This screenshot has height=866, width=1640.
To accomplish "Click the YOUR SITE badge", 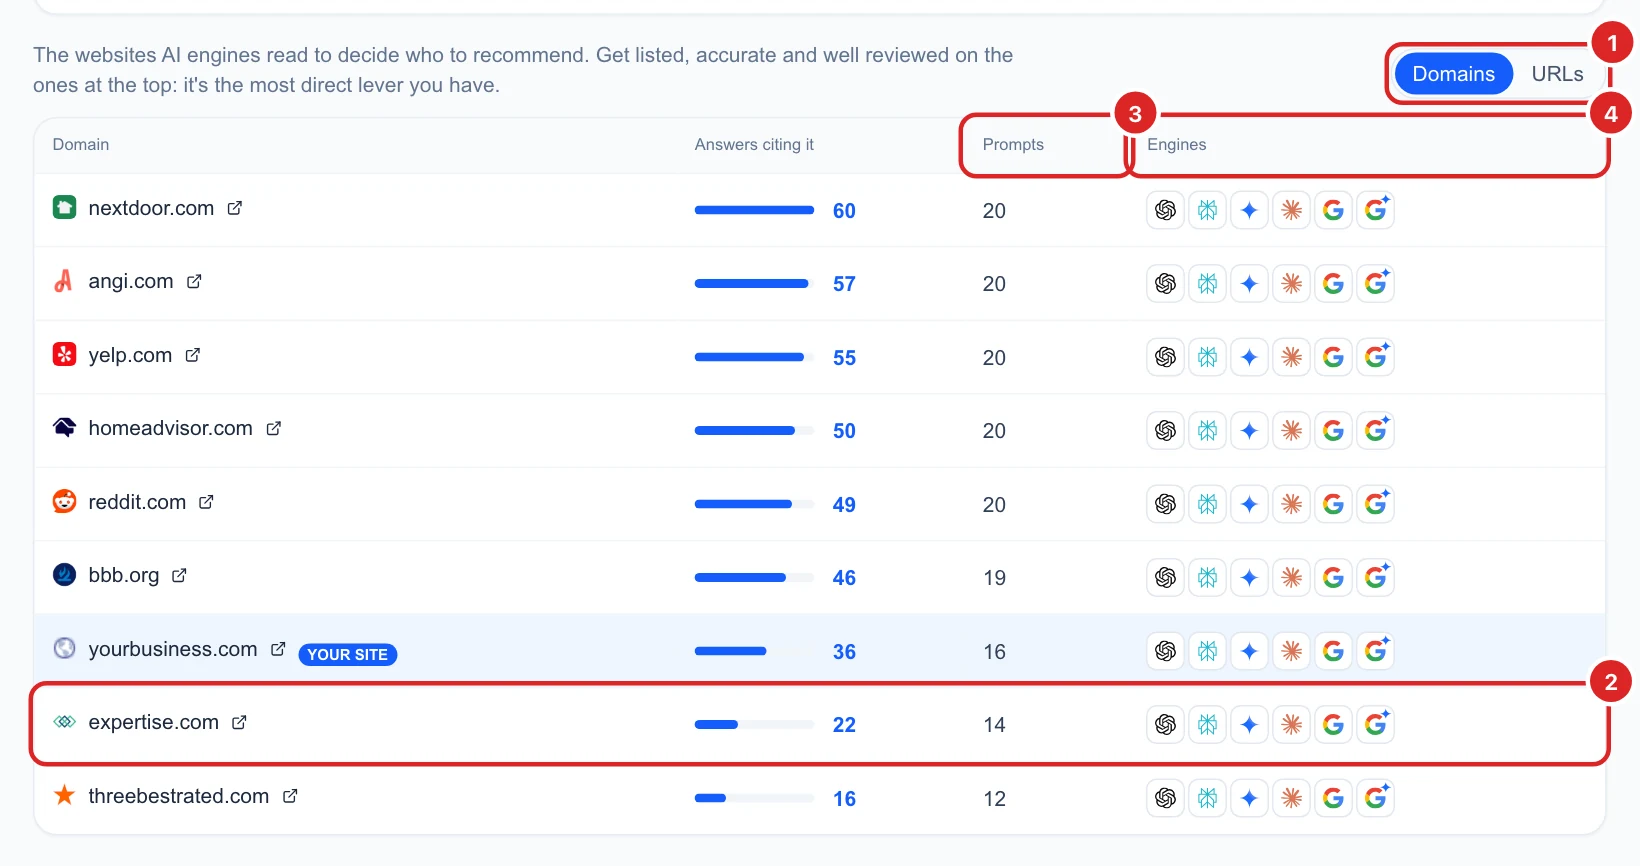I will [x=348, y=654].
